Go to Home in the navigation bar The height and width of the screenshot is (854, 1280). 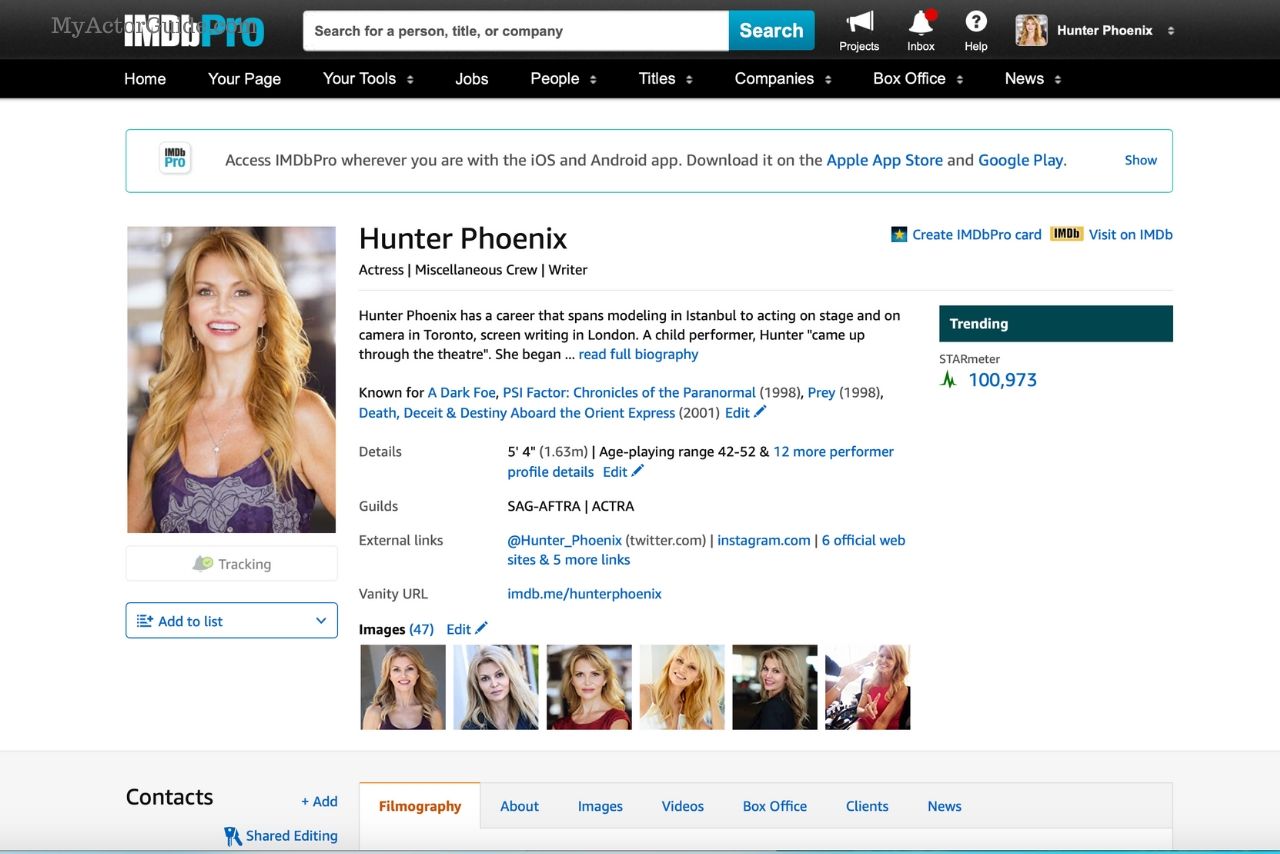[x=145, y=79]
